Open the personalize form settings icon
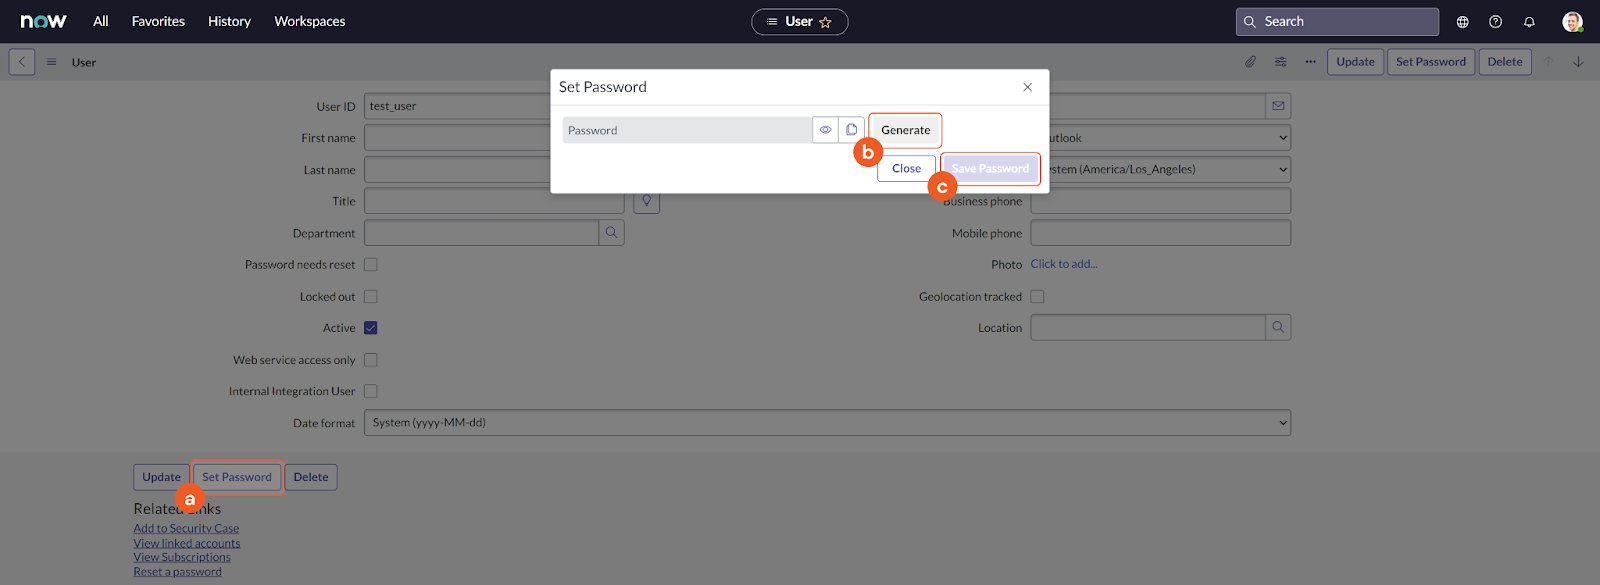Viewport: 1600px width, 585px height. point(1280,62)
